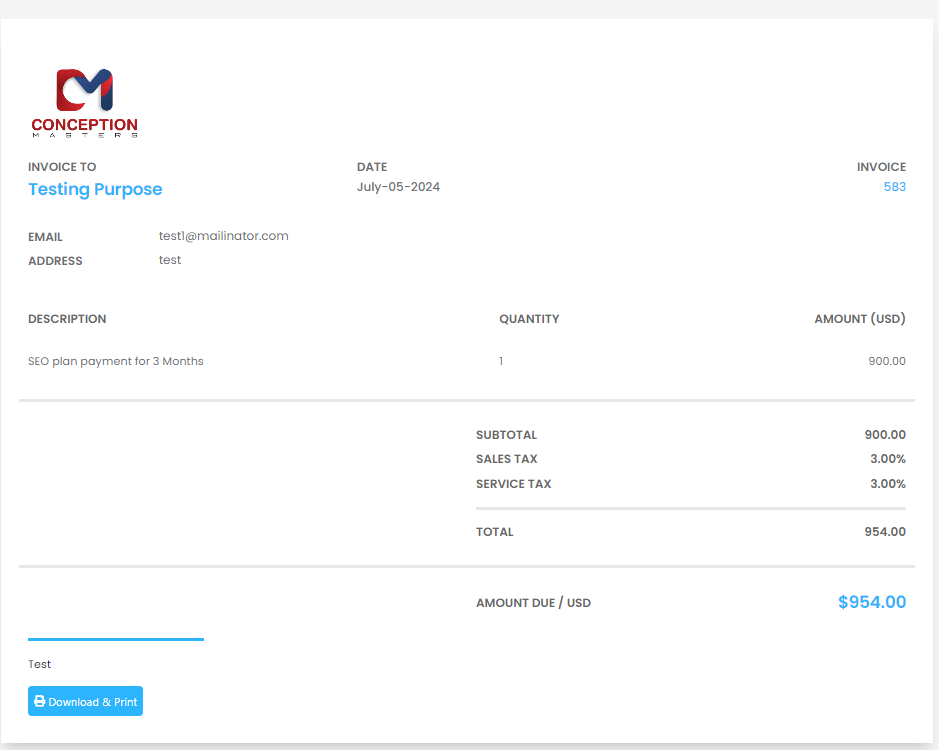The image size is (939, 750).
Task: Click the Description column header
Action: 67,319
